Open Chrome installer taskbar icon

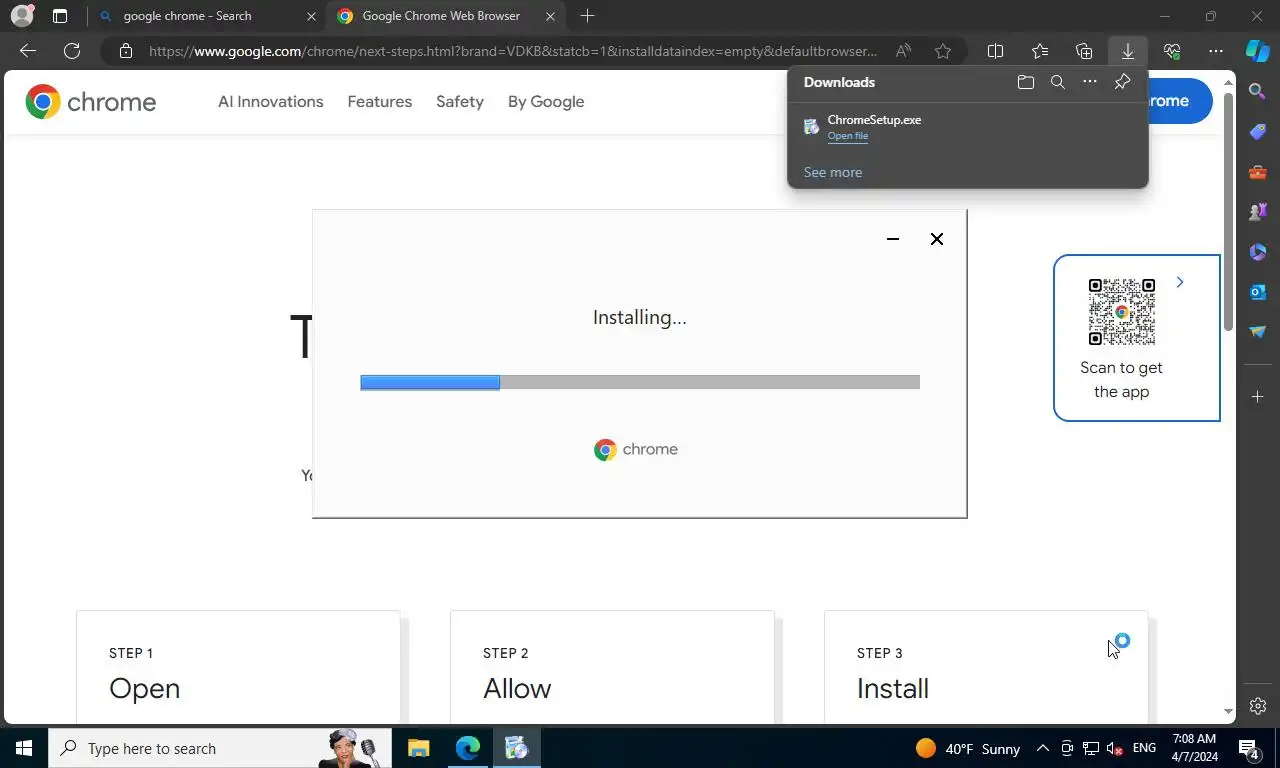pos(516,748)
